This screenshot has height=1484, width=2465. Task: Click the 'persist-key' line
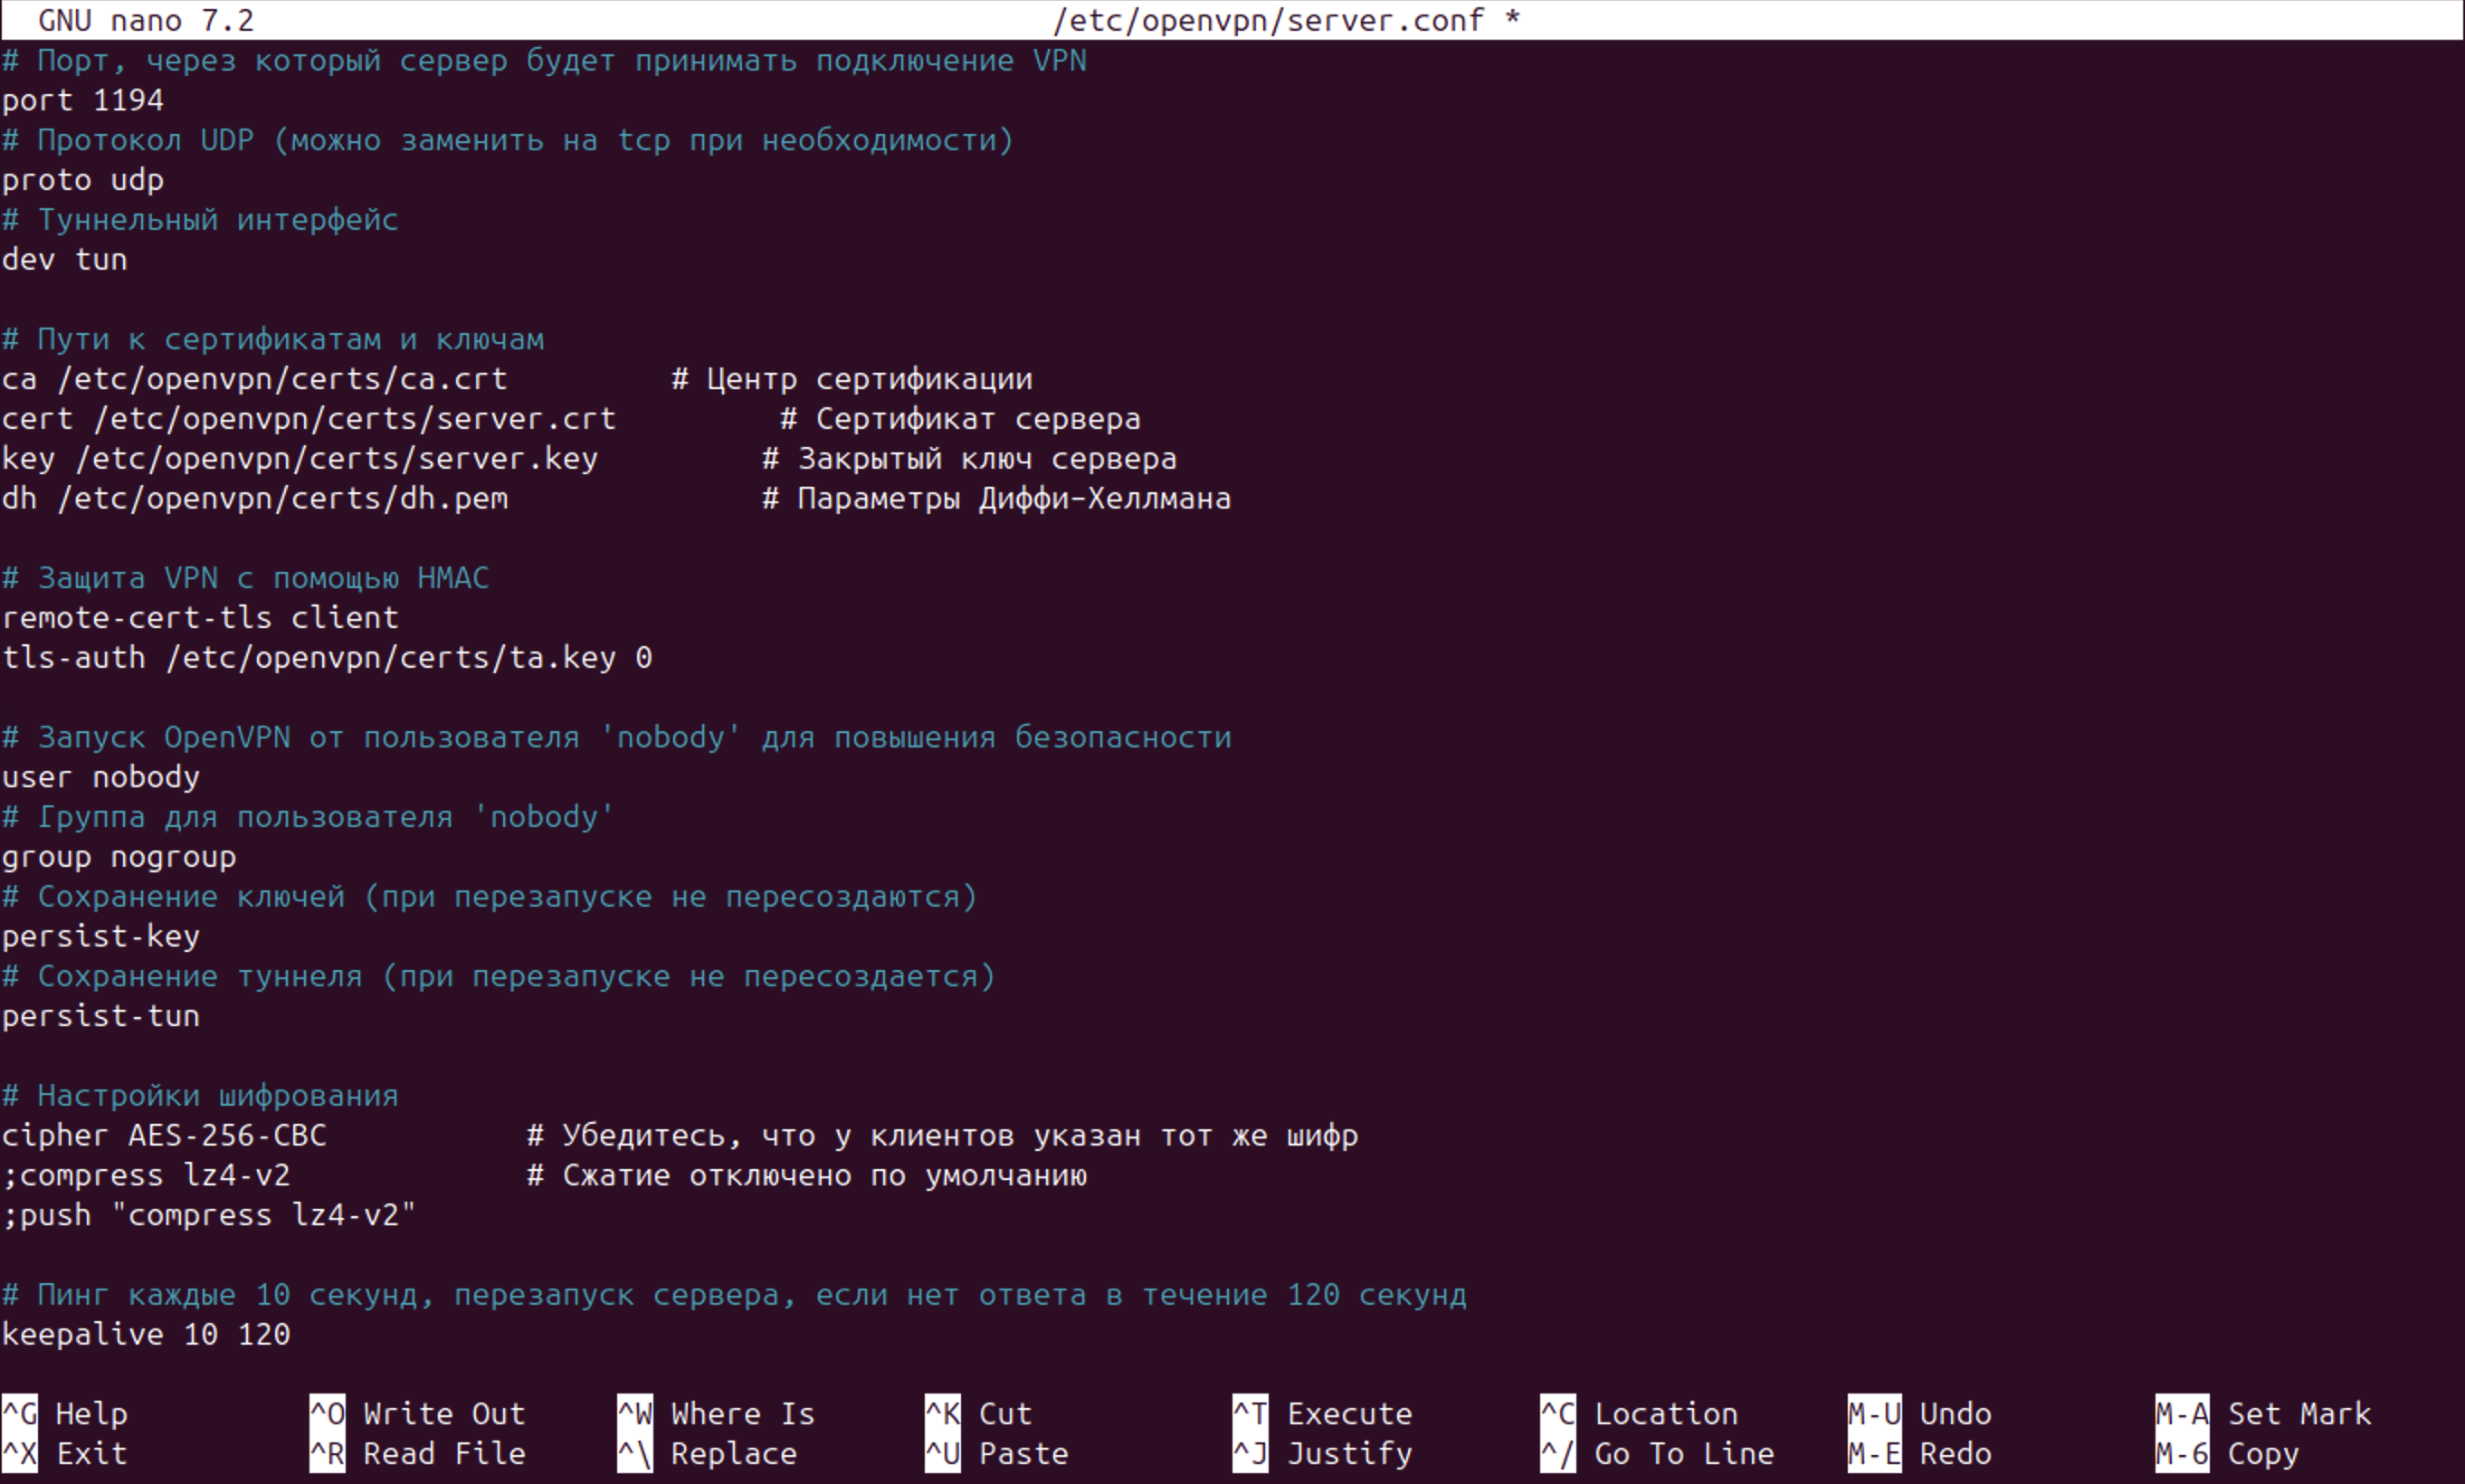pos(101,936)
